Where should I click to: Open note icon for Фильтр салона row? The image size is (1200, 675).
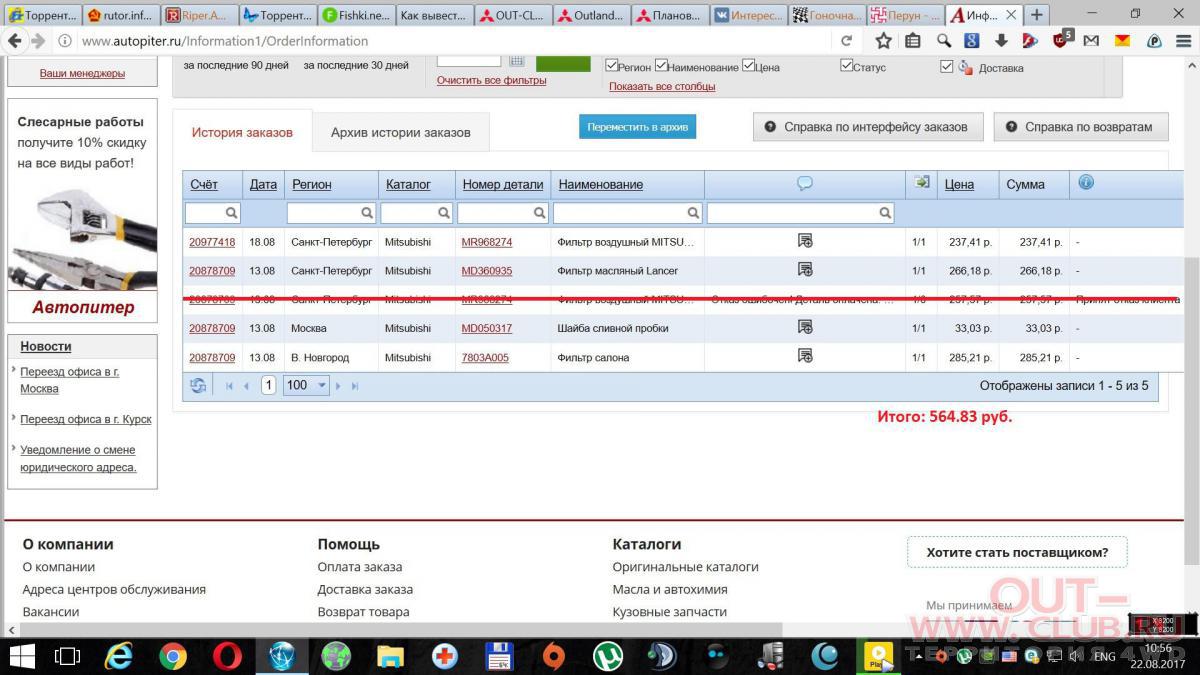point(804,355)
